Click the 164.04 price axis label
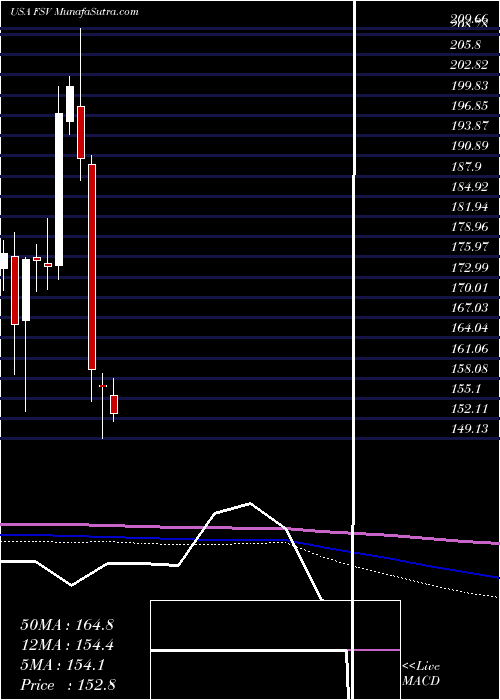Viewport: 500px width, 700px height. click(469, 328)
